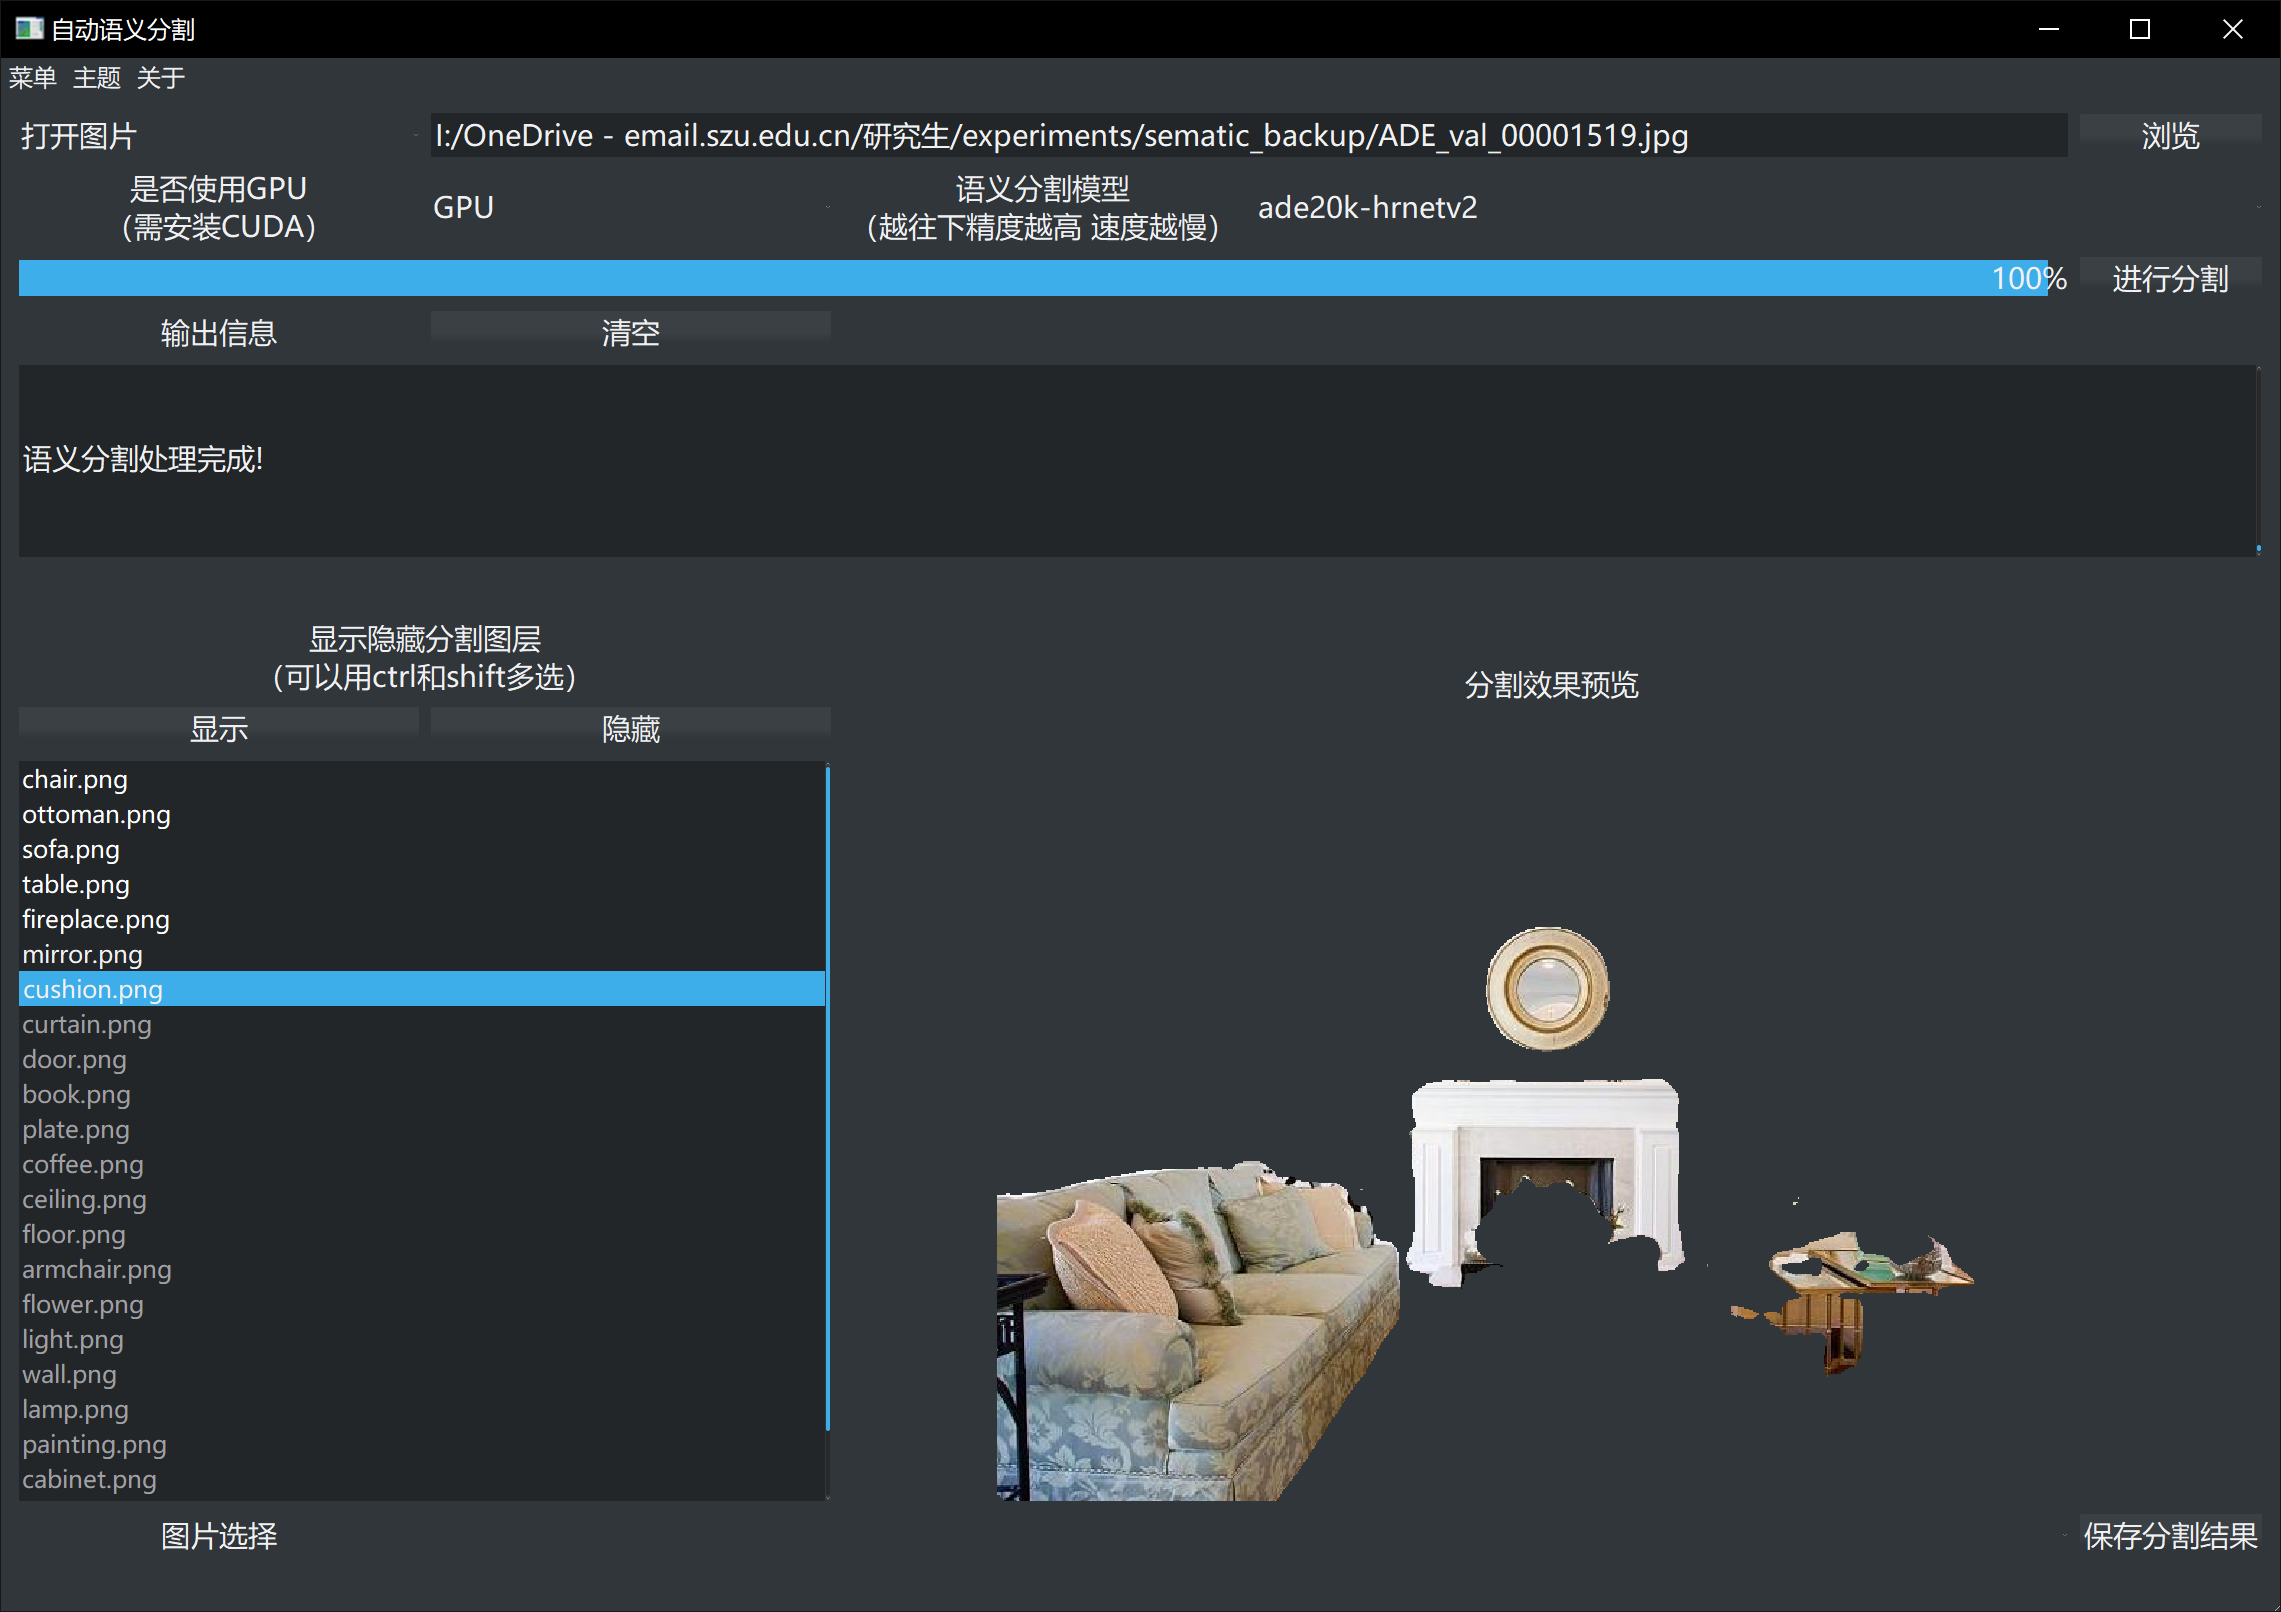
Task: Click the 浏览 browse button
Action: tap(2169, 135)
